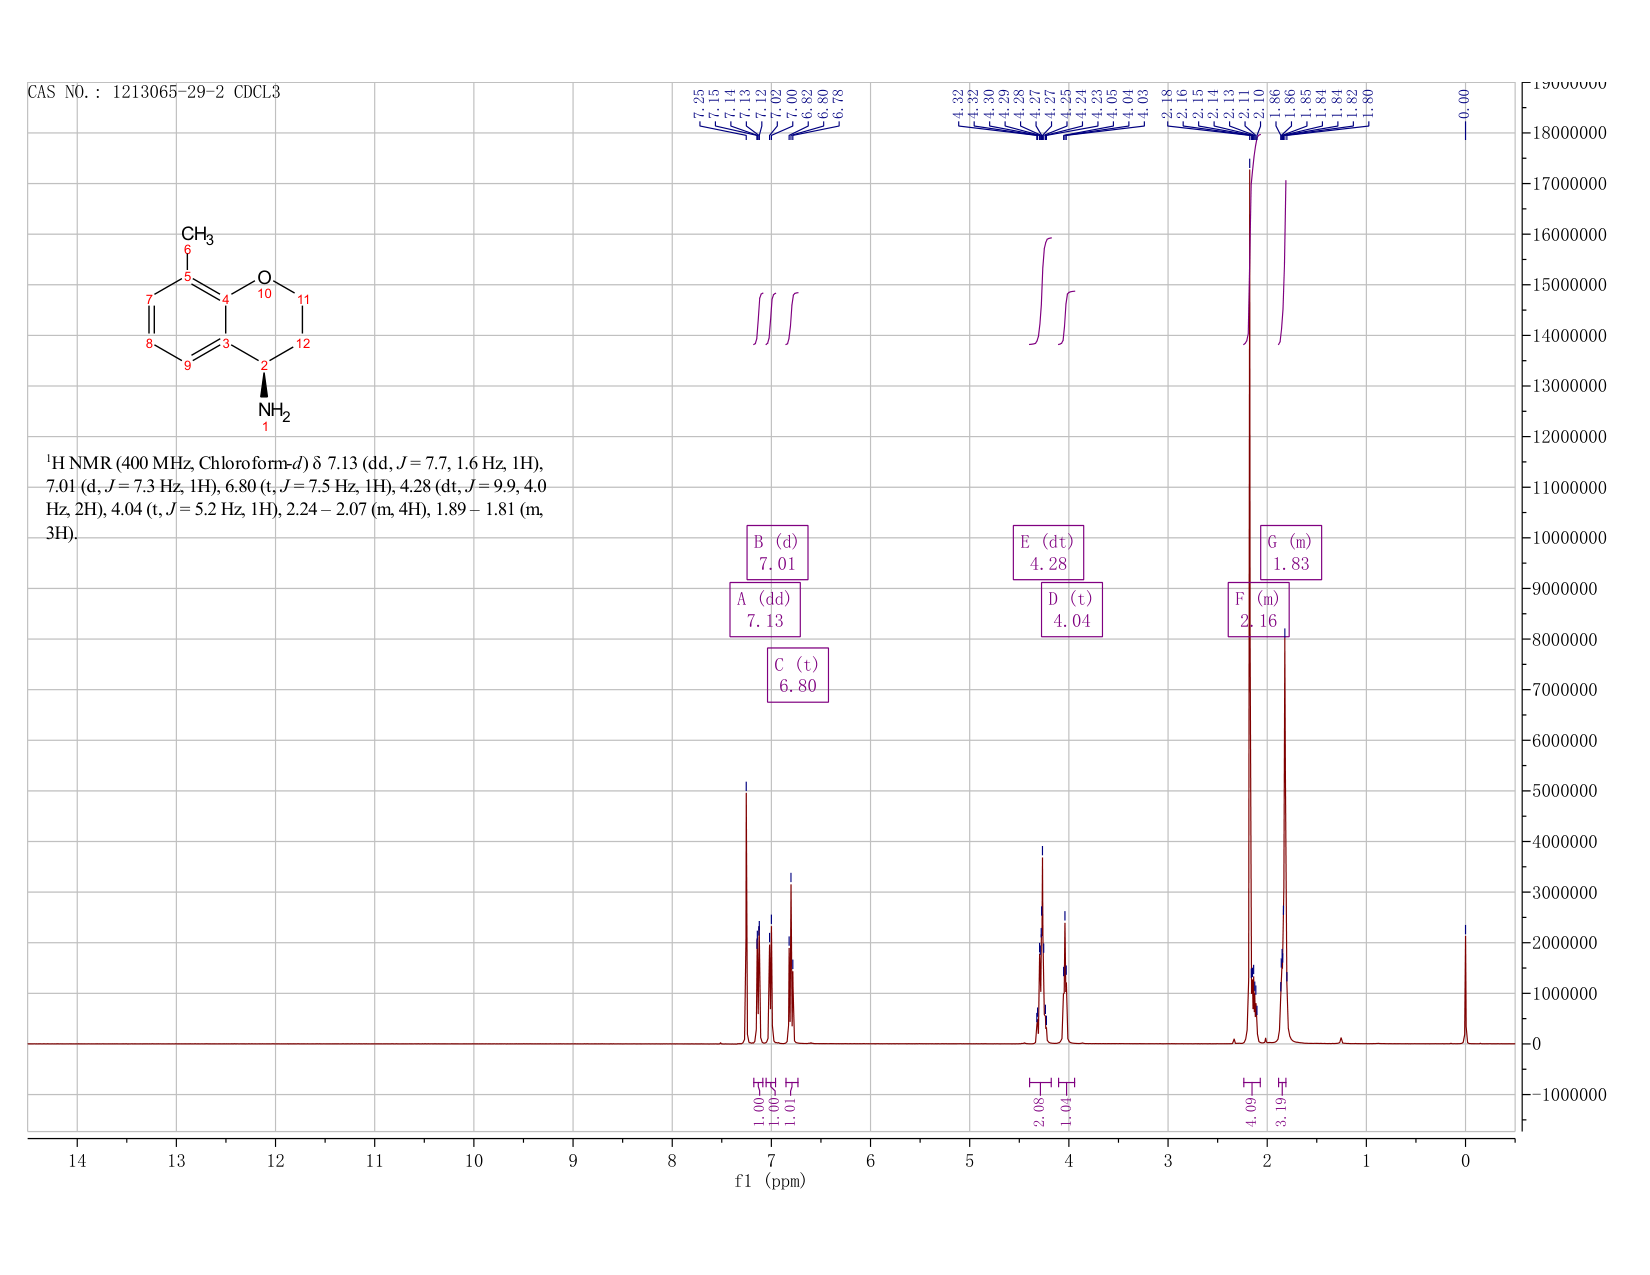Click the D (t) 4.04 multiplet box
The height and width of the screenshot is (1275, 1650).
1072,610
